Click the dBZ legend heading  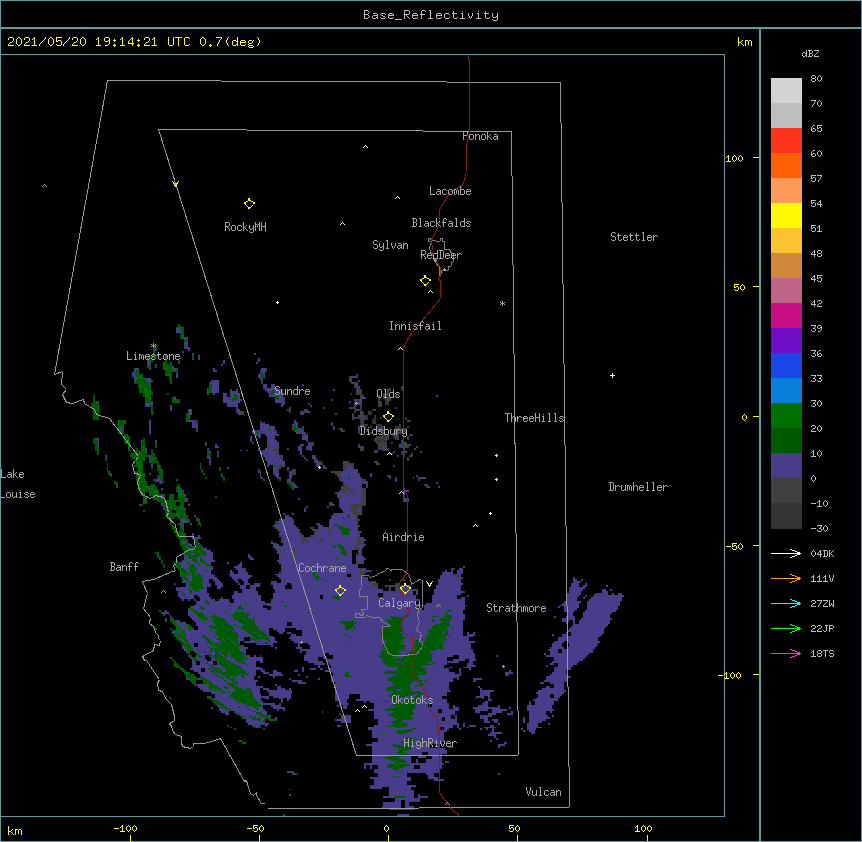coord(810,54)
